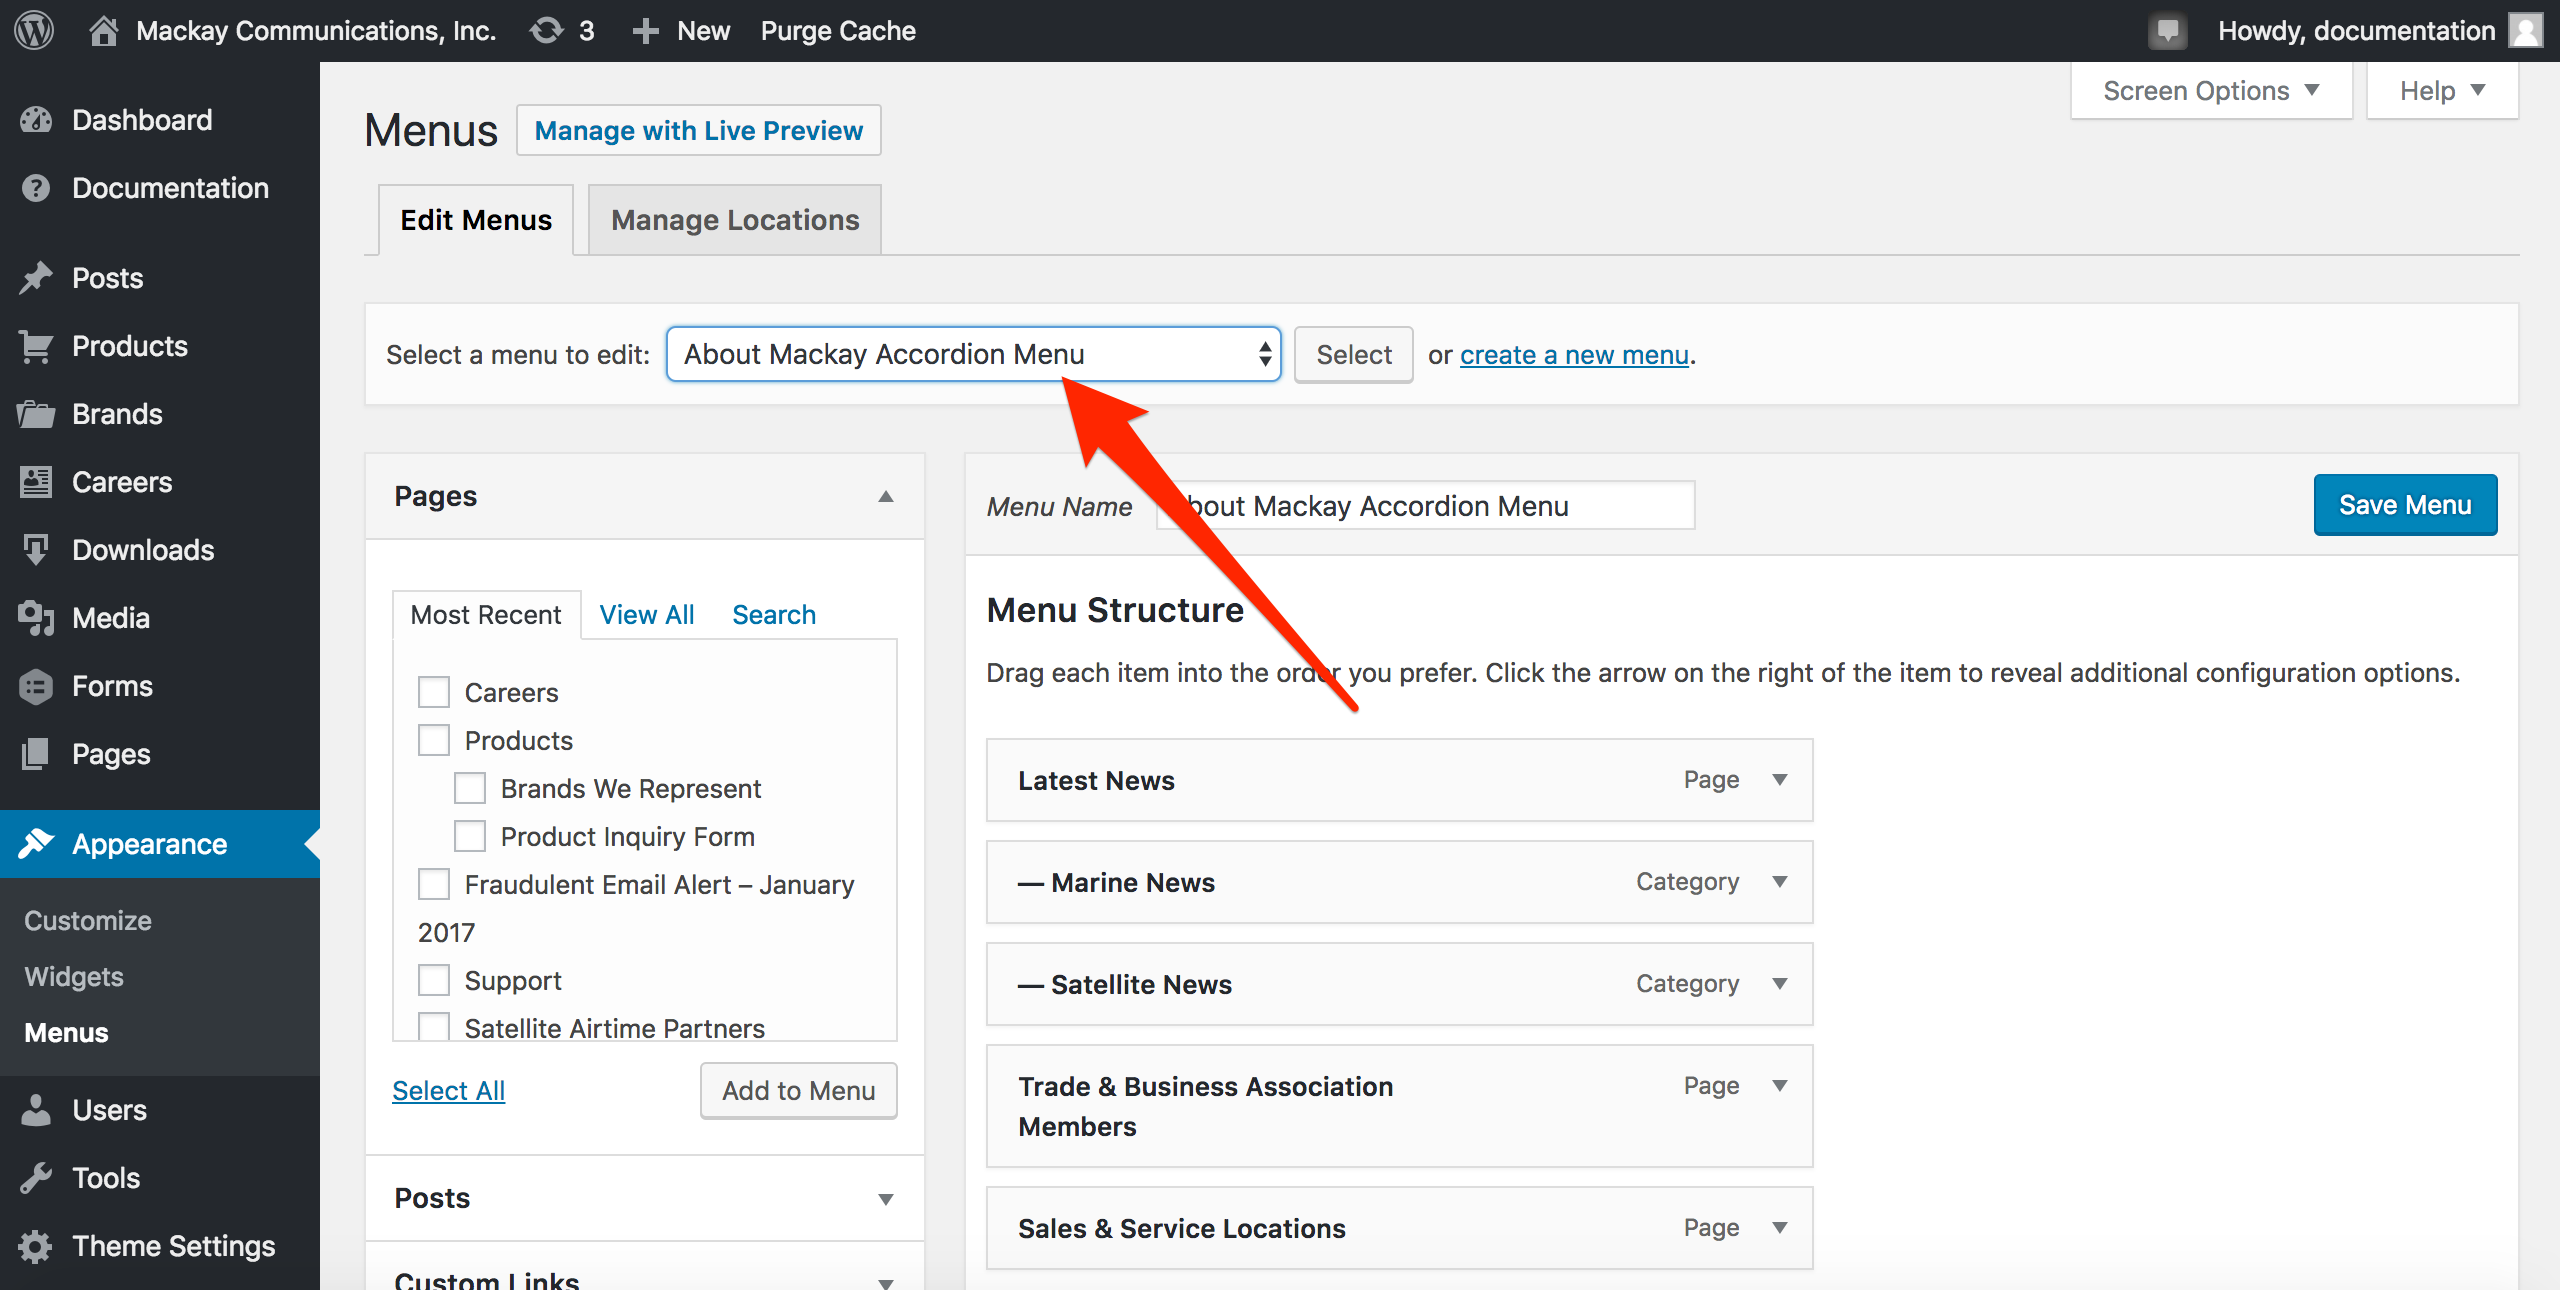The image size is (2560, 1290).
Task: Open the comments notification icon
Action: point(2167,31)
